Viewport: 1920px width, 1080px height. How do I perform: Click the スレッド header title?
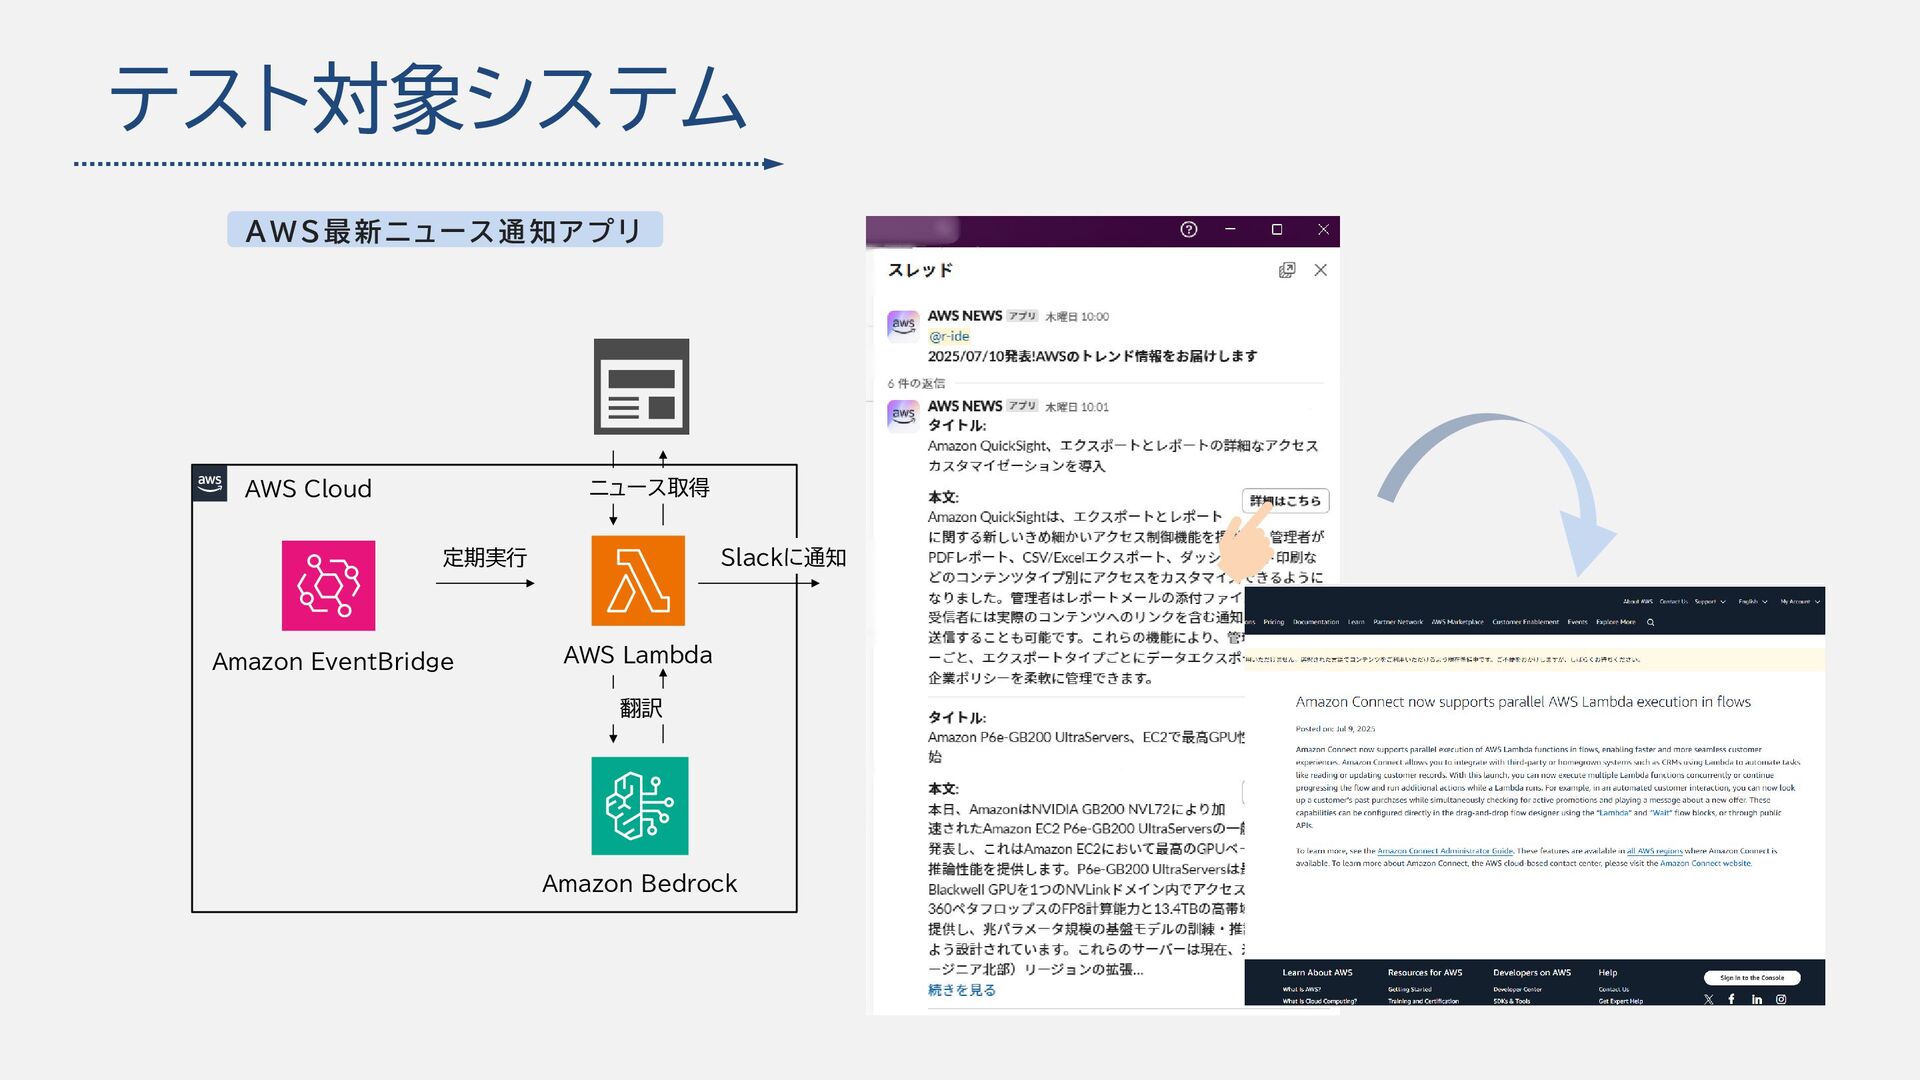(x=920, y=270)
